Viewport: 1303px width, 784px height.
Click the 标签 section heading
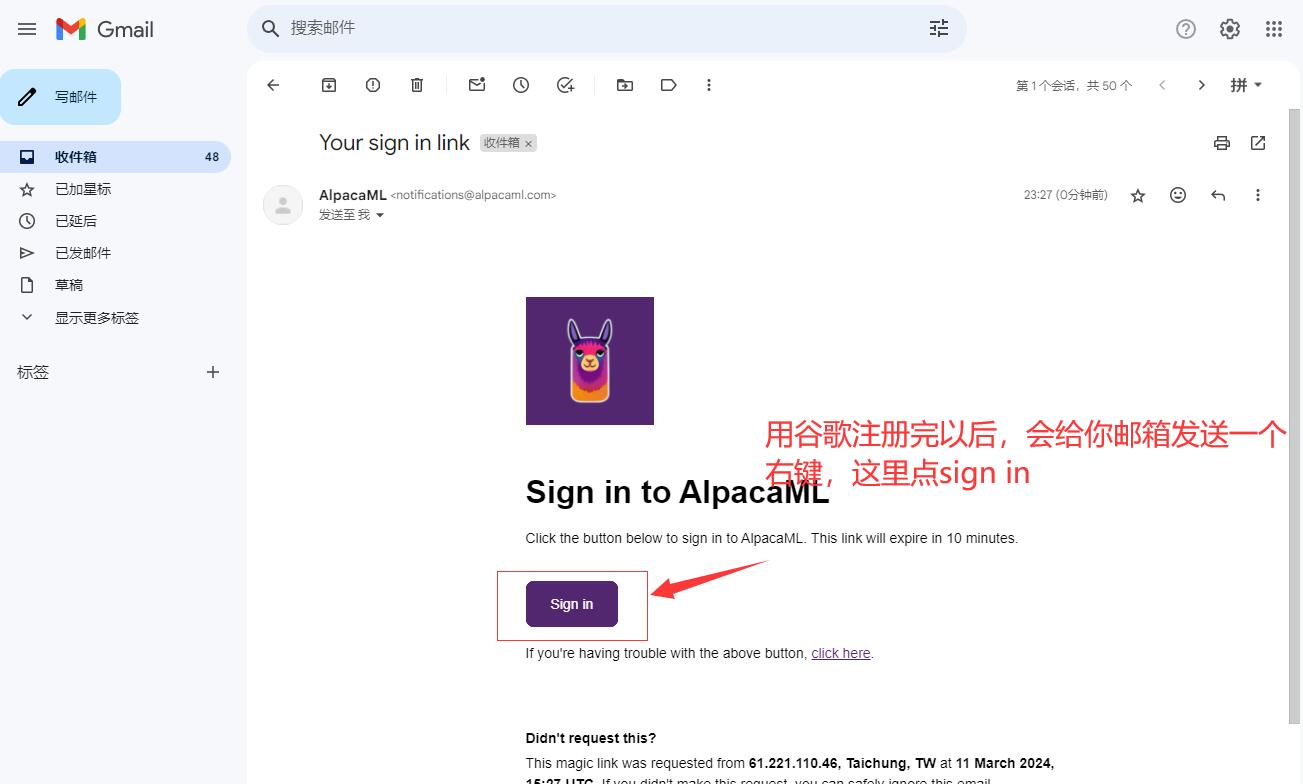(x=33, y=372)
